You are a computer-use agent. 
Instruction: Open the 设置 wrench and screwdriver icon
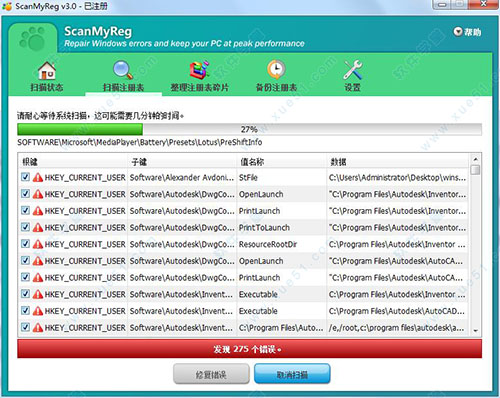353,69
